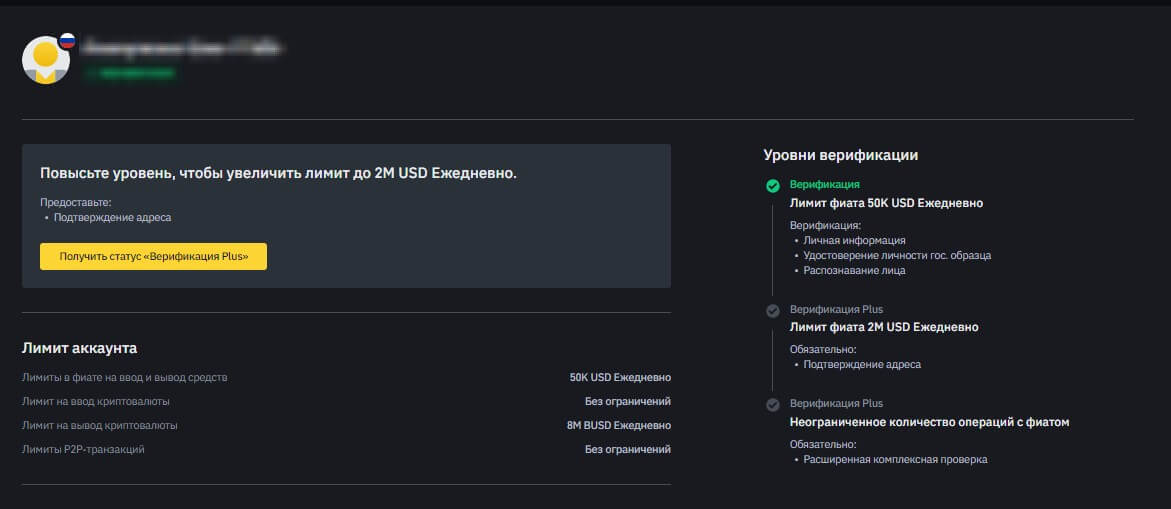This screenshot has width=1171, height=509.
Task: Click gray checkmark for unlimited fiat operations level
Action: 773,405
